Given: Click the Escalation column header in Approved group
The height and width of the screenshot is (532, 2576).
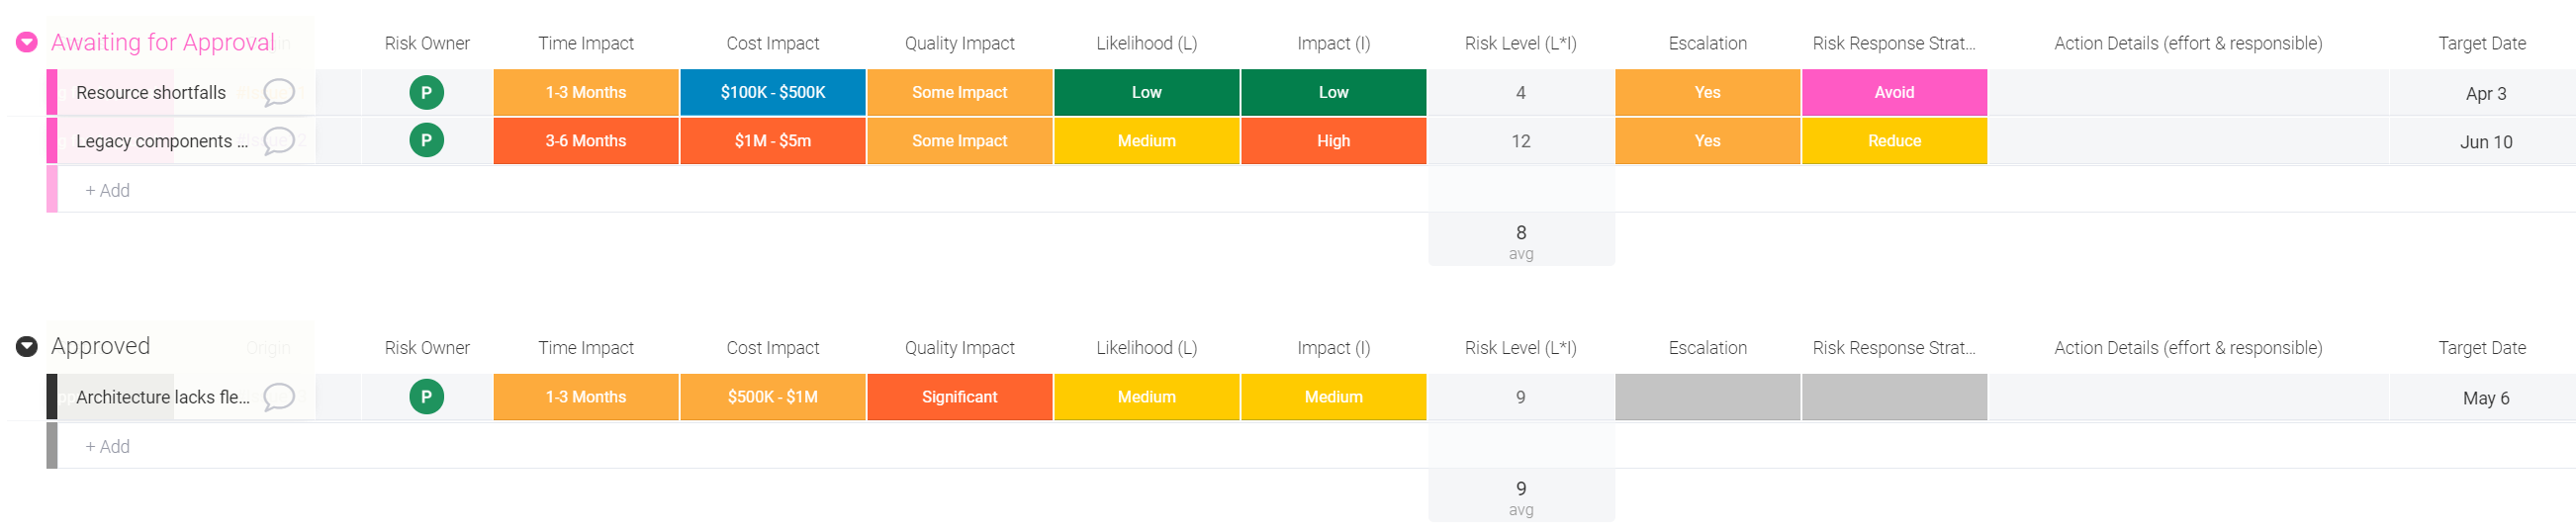Looking at the screenshot, I should 1707,348.
